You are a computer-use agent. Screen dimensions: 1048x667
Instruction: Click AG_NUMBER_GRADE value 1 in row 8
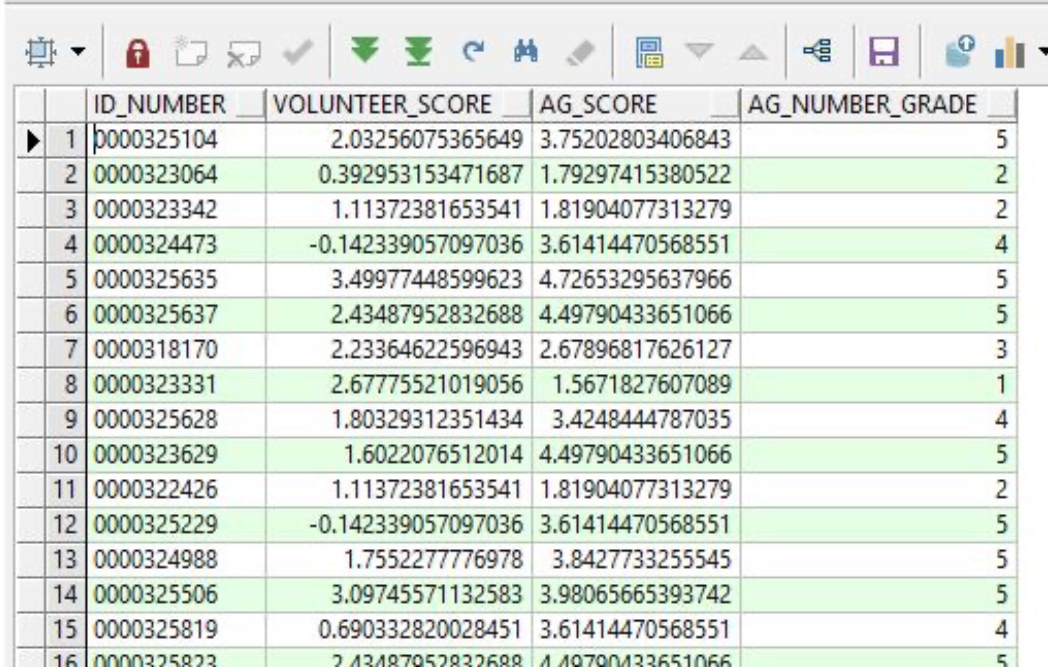pos(878,385)
